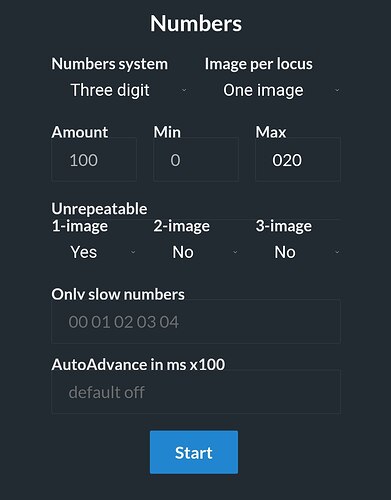Click the chevron arrow beside Yes
Image resolution: width=391 pixels, height=500 pixels.
coord(133,252)
